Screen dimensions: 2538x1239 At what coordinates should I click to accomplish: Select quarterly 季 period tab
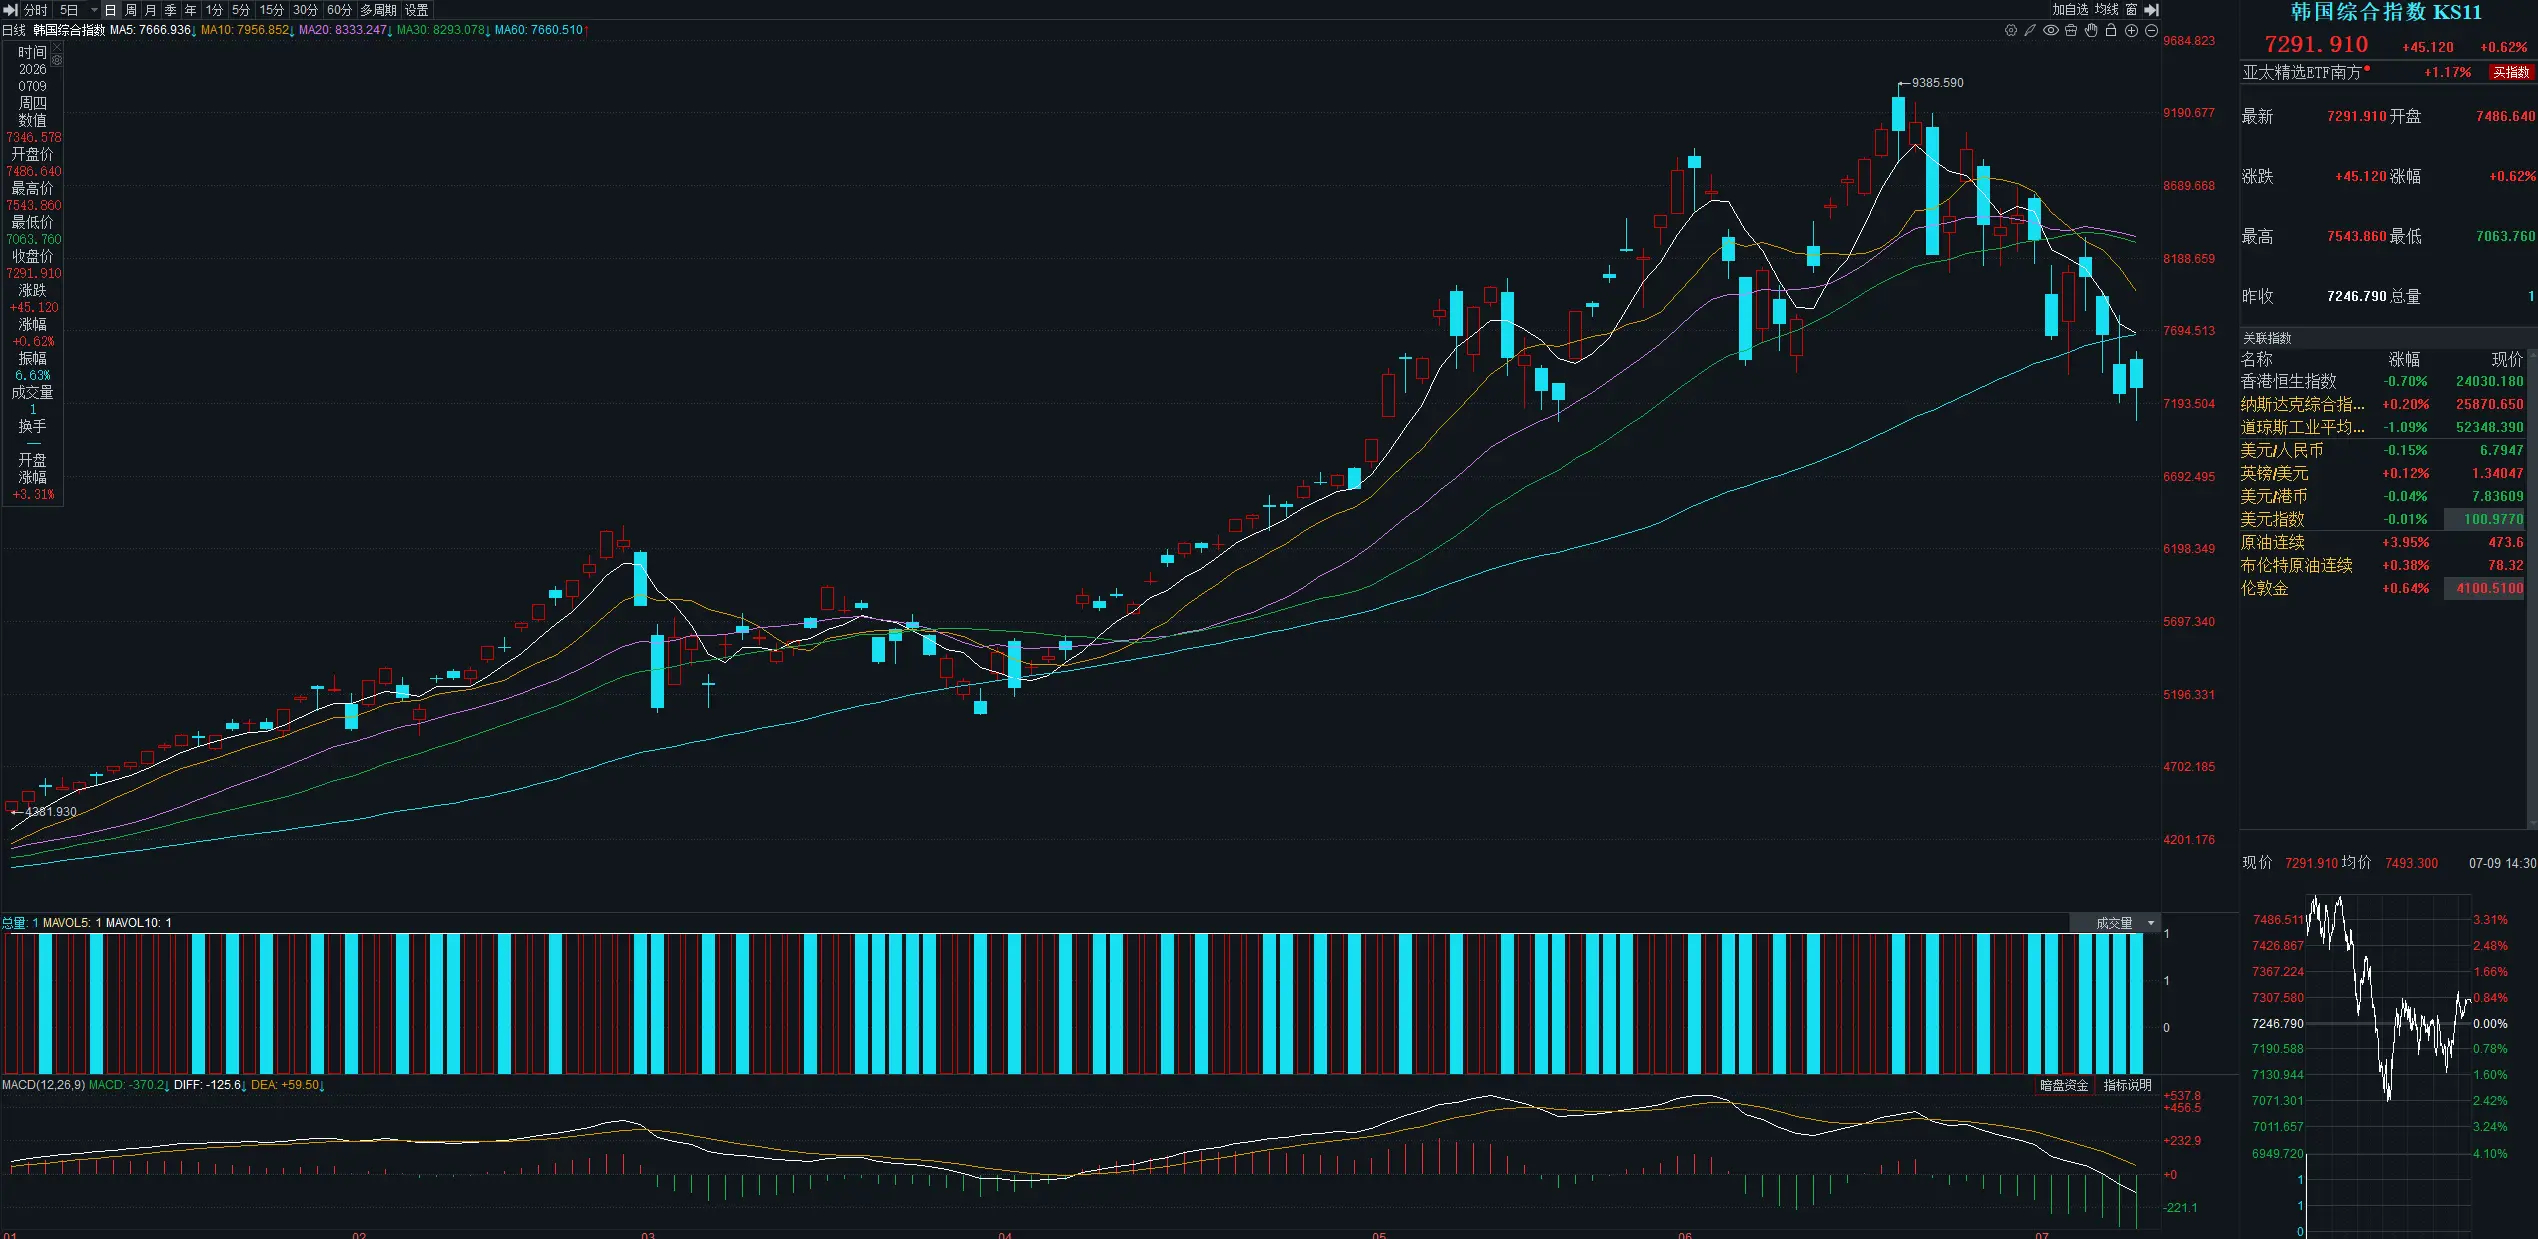(171, 10)
